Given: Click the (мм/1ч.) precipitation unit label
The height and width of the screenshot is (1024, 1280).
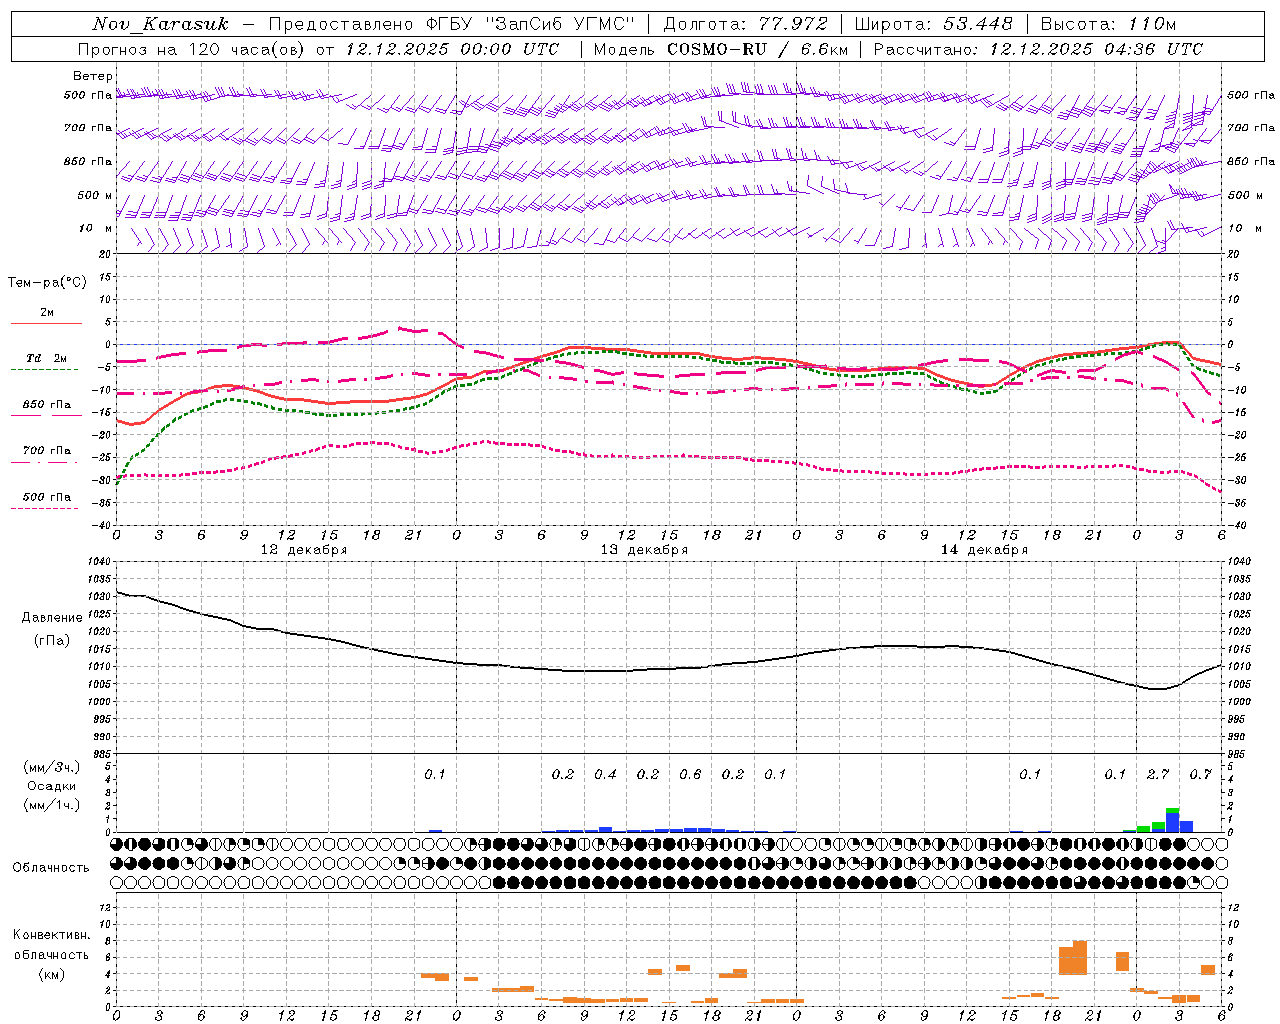Looking at the screenshot, I should coord(52,805).
